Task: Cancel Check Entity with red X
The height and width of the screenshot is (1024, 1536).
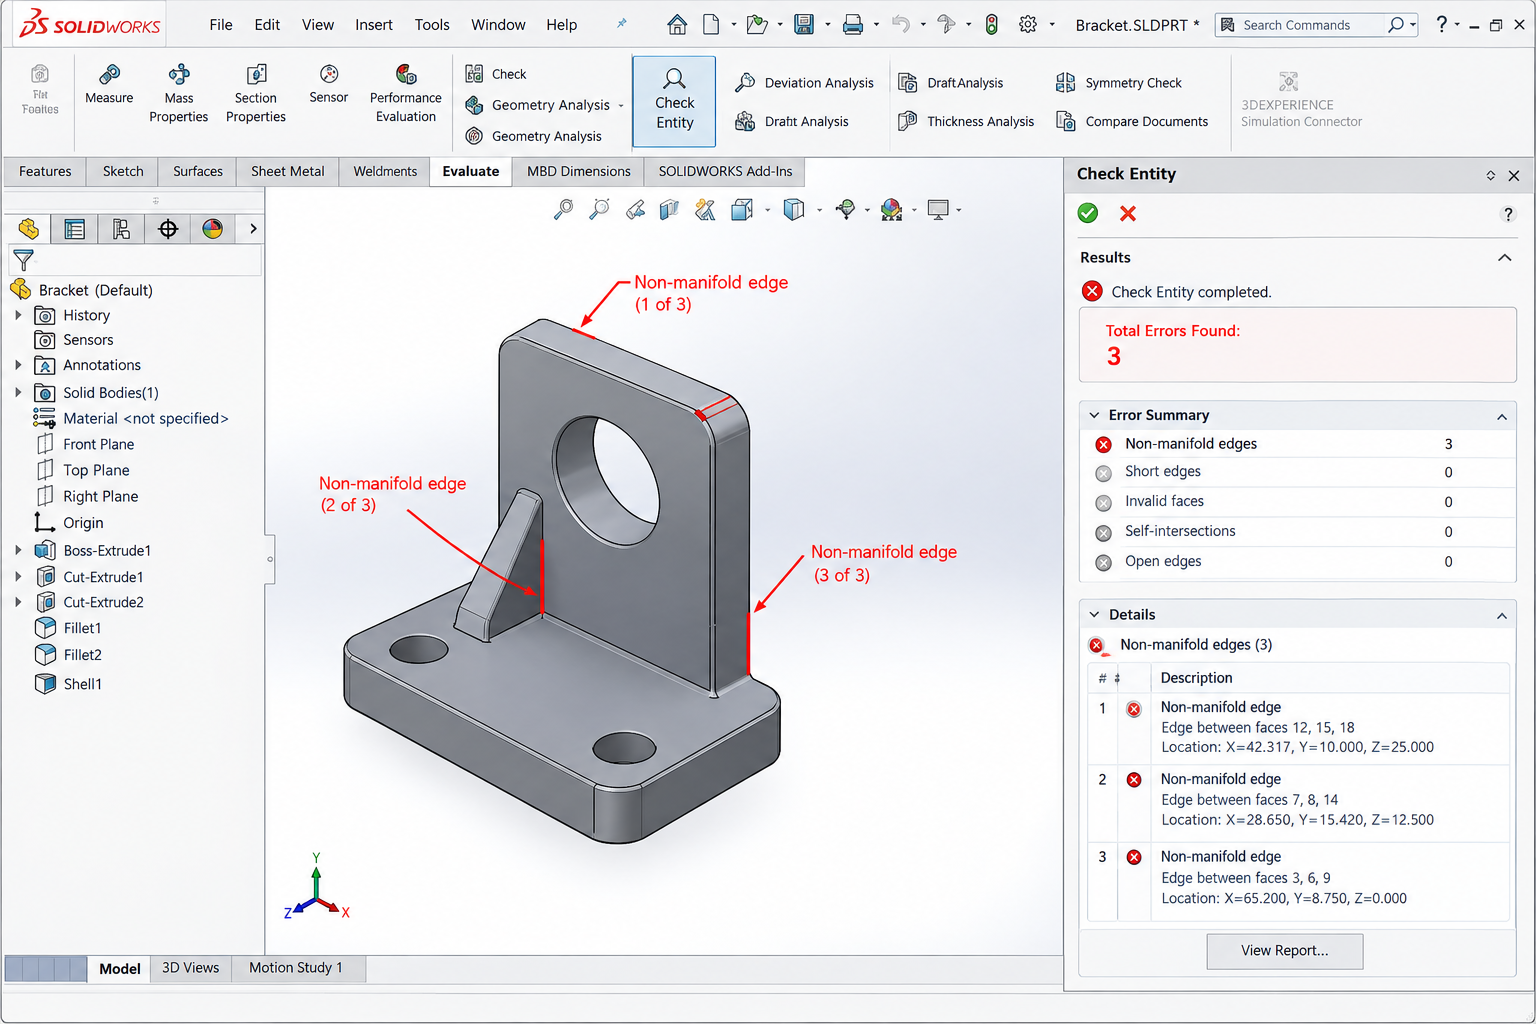Action: pos(1128,213)
